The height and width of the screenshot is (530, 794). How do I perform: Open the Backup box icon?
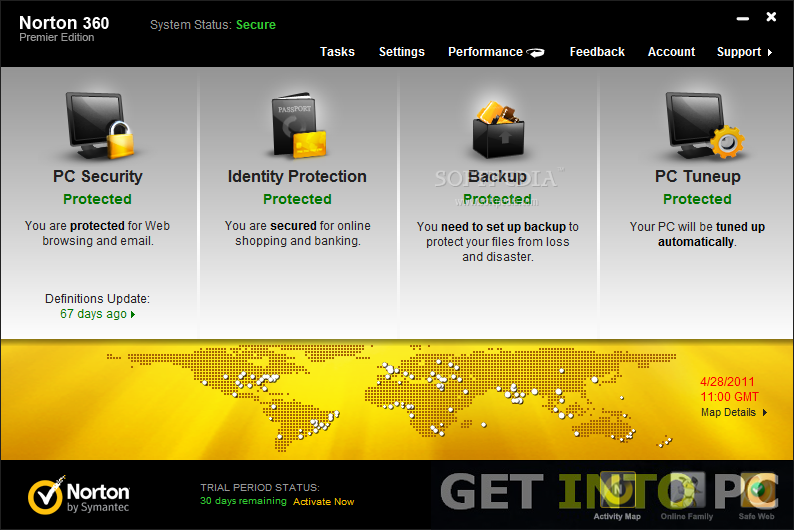click(498, 129)
